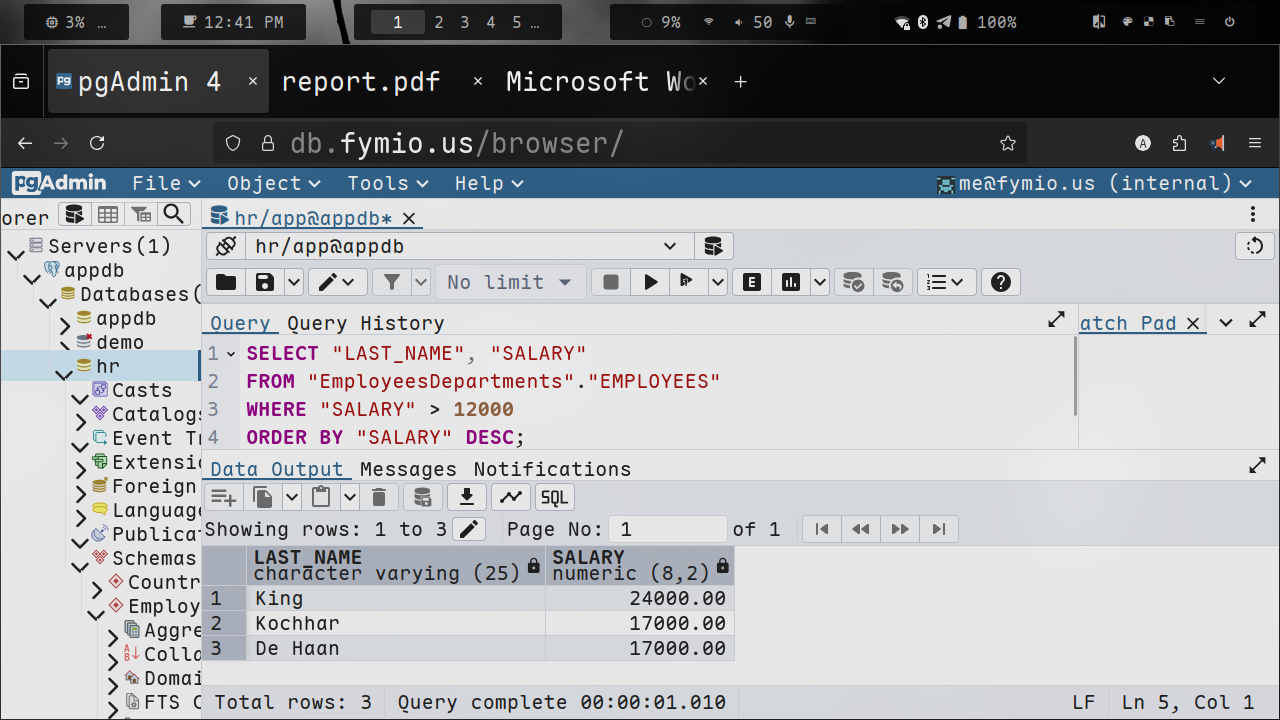Click the Add Row icon
Screen dimensions: 1280x720
pos(224,497)
